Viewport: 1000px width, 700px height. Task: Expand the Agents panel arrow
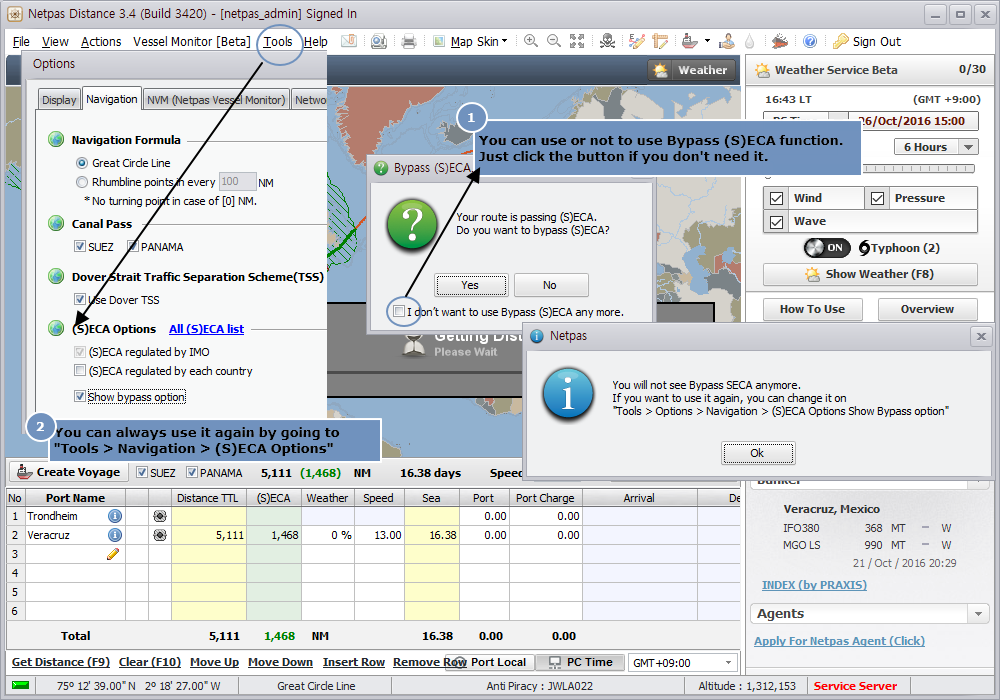coord(978,615)
